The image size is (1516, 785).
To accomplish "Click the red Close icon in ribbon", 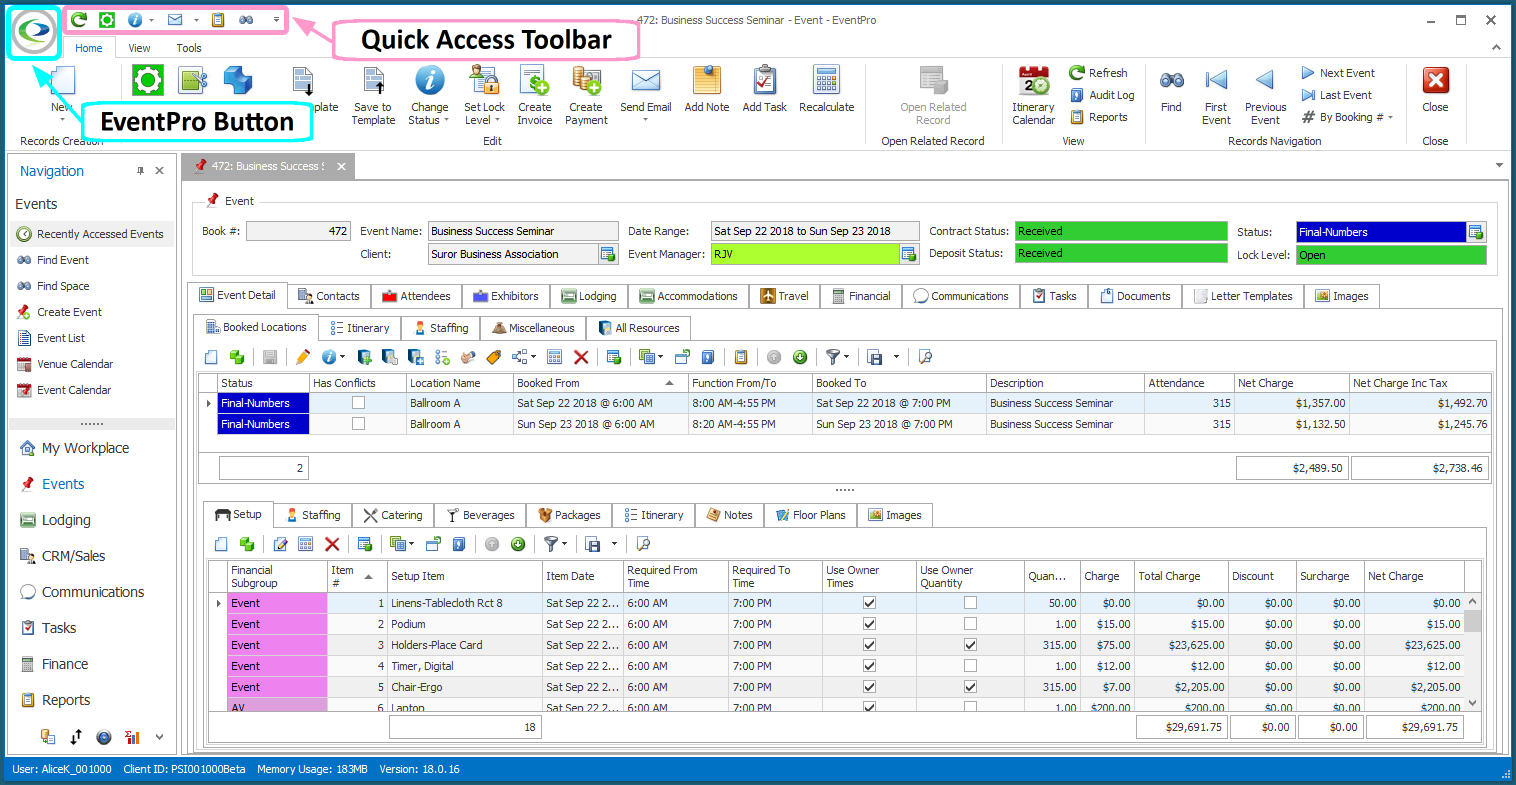I will click(1436, 81).
